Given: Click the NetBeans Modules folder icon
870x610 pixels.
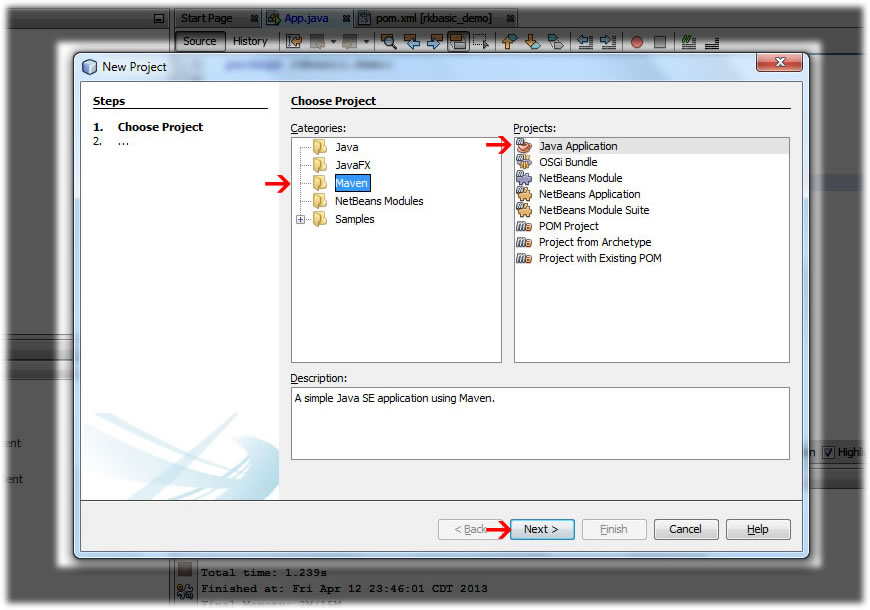Looking at the screenshot, I should [x=320, y=201].
